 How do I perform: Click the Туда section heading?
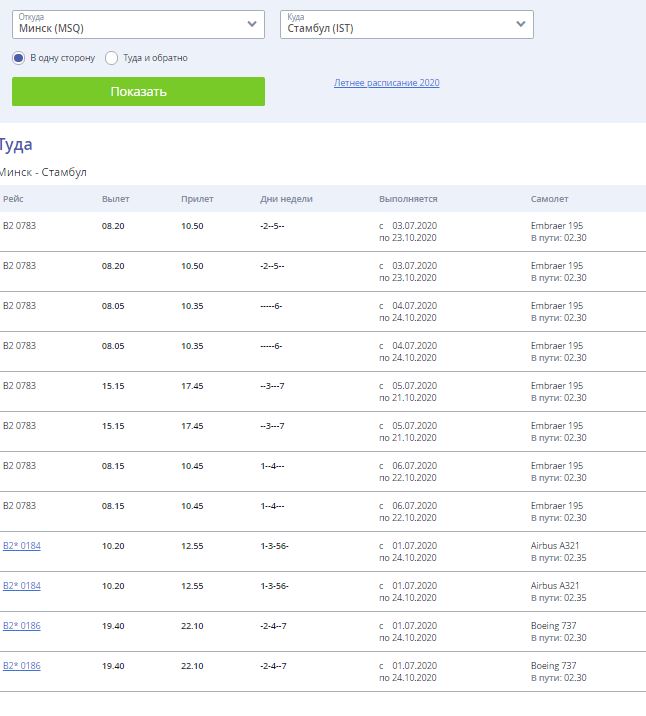(x=16, y=145)
